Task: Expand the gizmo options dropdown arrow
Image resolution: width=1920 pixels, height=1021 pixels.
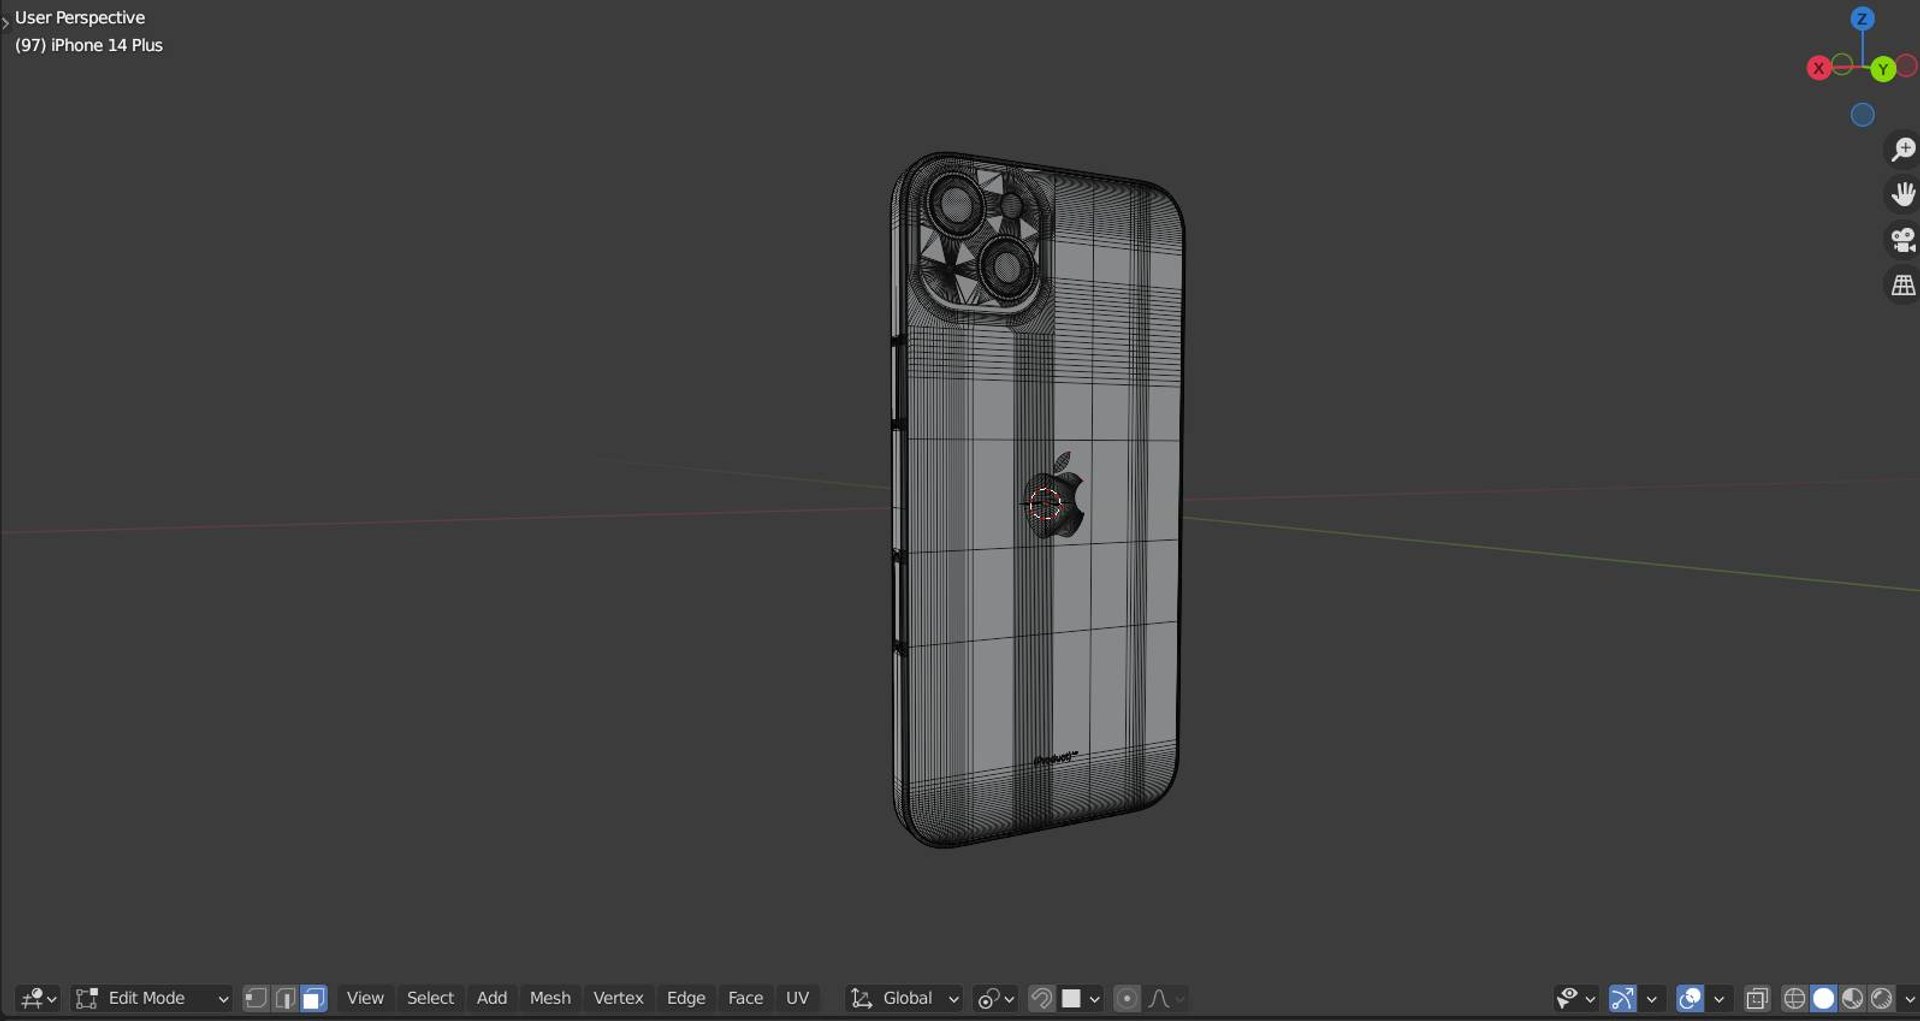Action: pyautogui.click(x=1651, y=998)
